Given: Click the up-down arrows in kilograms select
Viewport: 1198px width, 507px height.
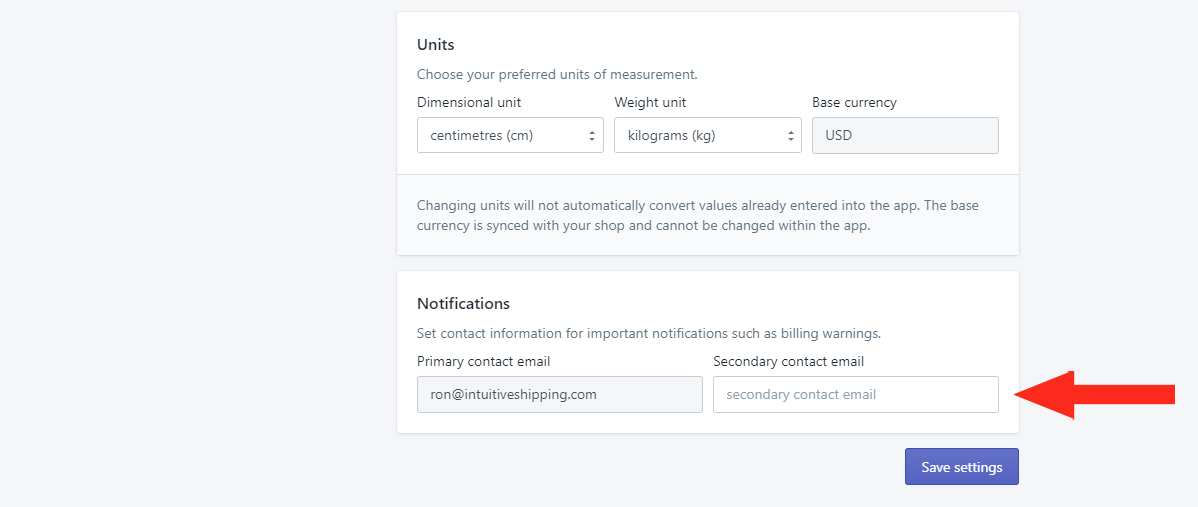Looking at the screenshot, I should [x=789, y=136].
